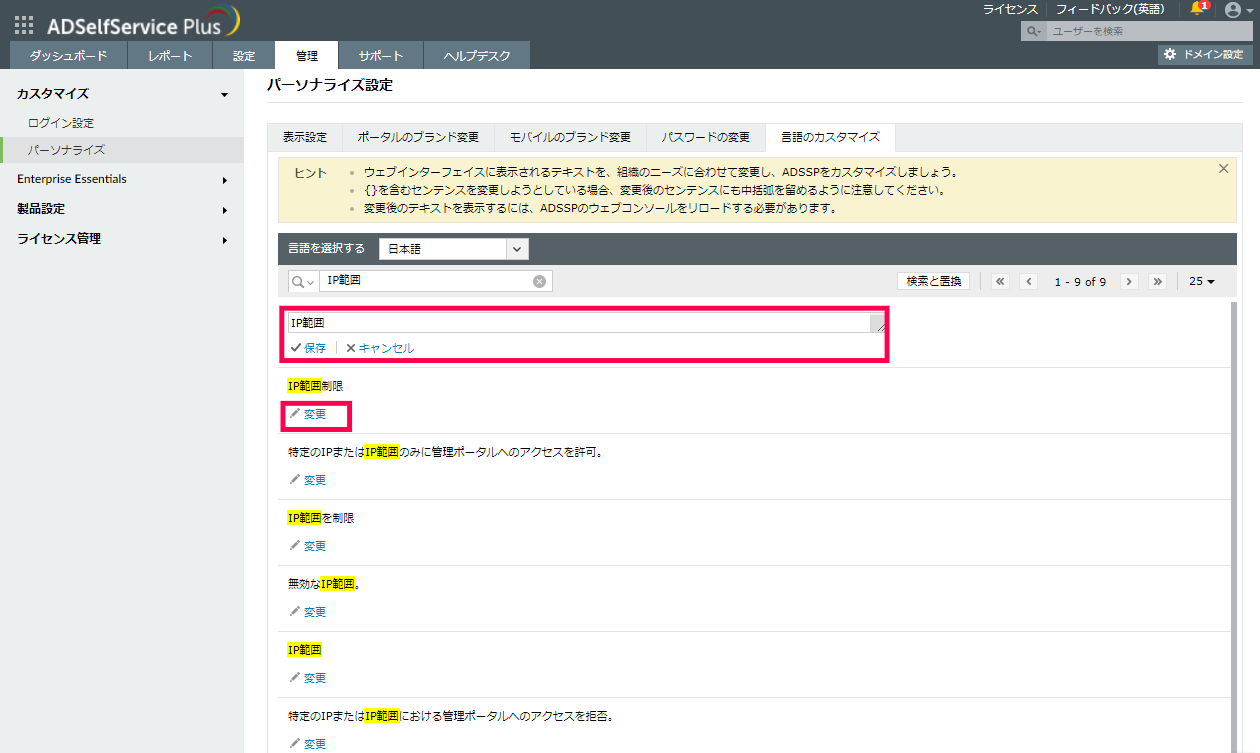Go to the first page of results
1260x753 pixels.
(1000, 282)
